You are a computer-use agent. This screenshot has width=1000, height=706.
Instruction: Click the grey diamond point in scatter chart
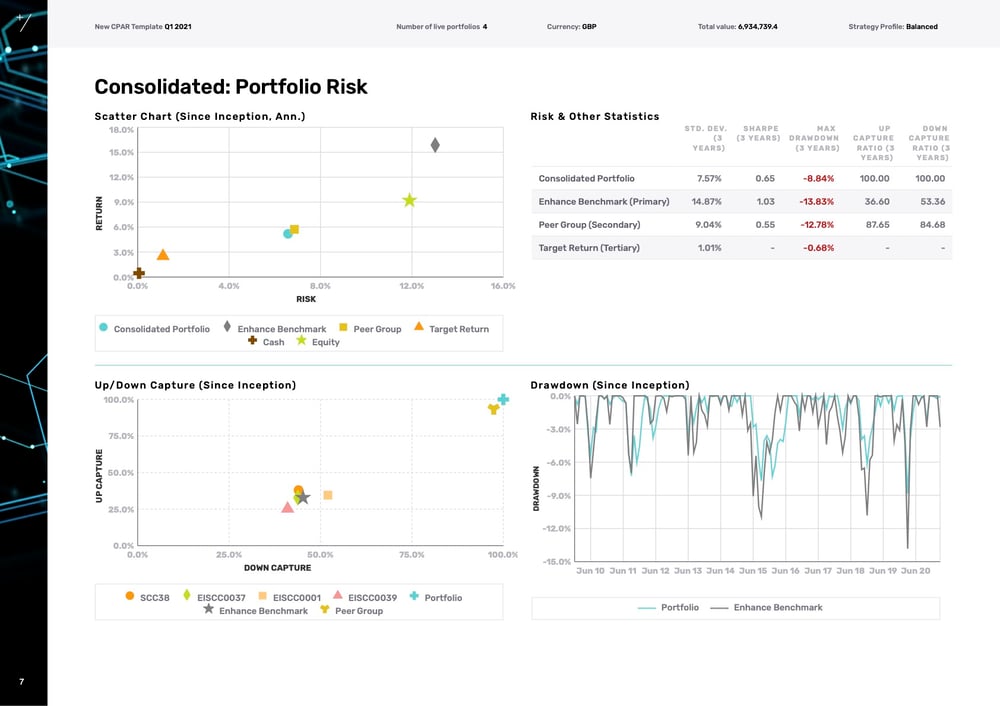click(435, 145)
